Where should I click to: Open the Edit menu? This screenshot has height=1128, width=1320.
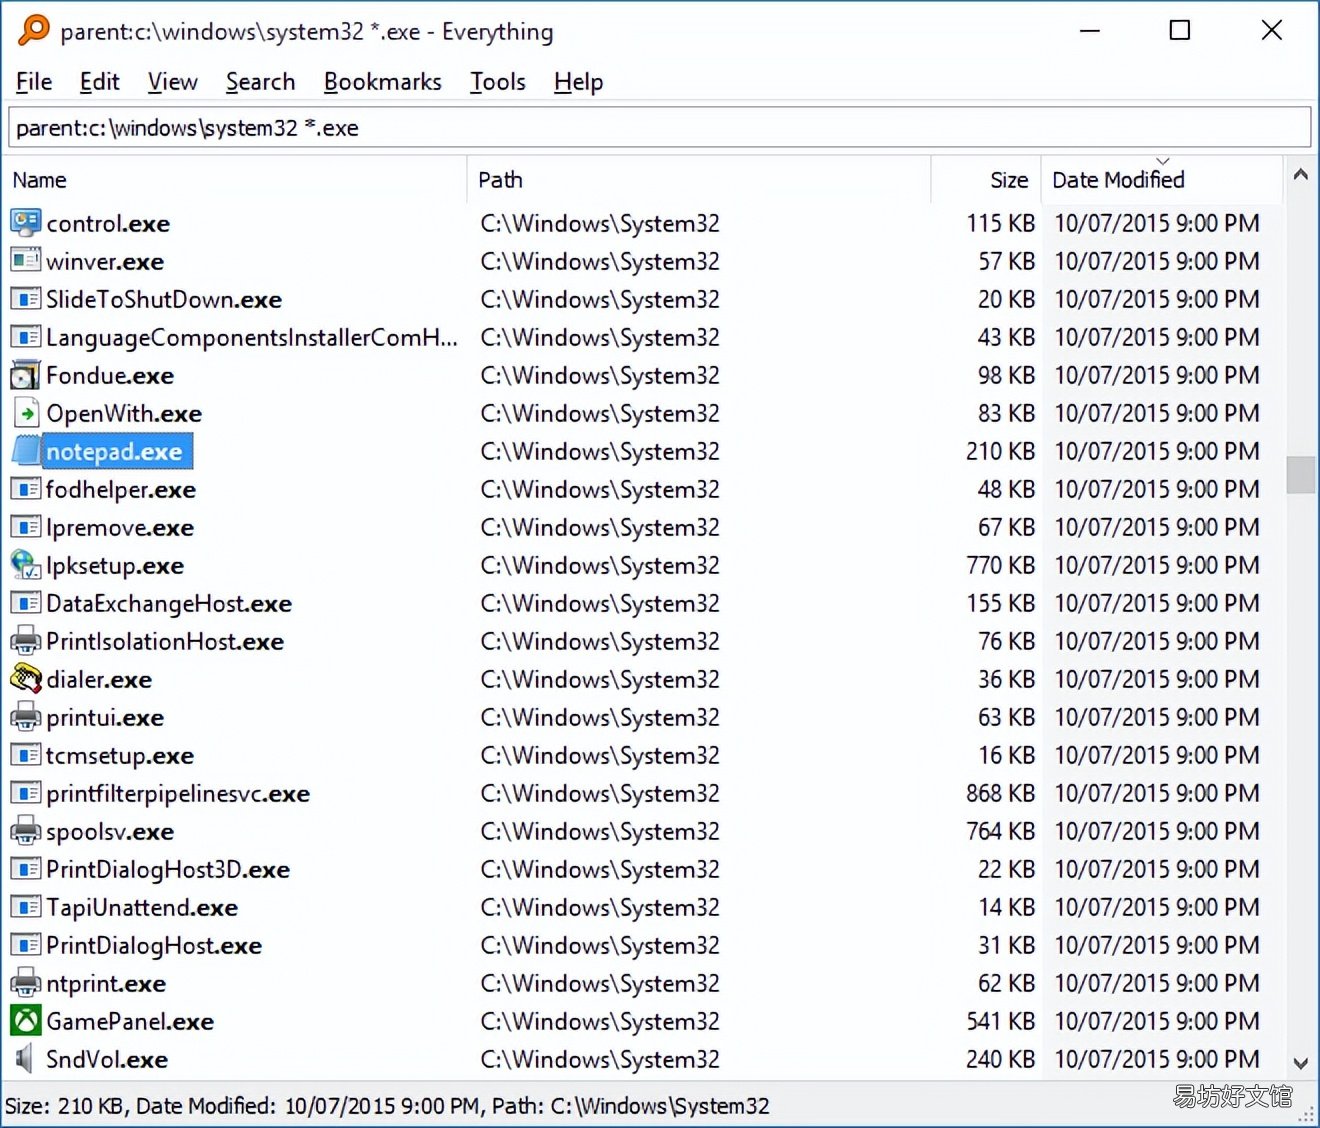pyautogui.click(x=99, y=82)
